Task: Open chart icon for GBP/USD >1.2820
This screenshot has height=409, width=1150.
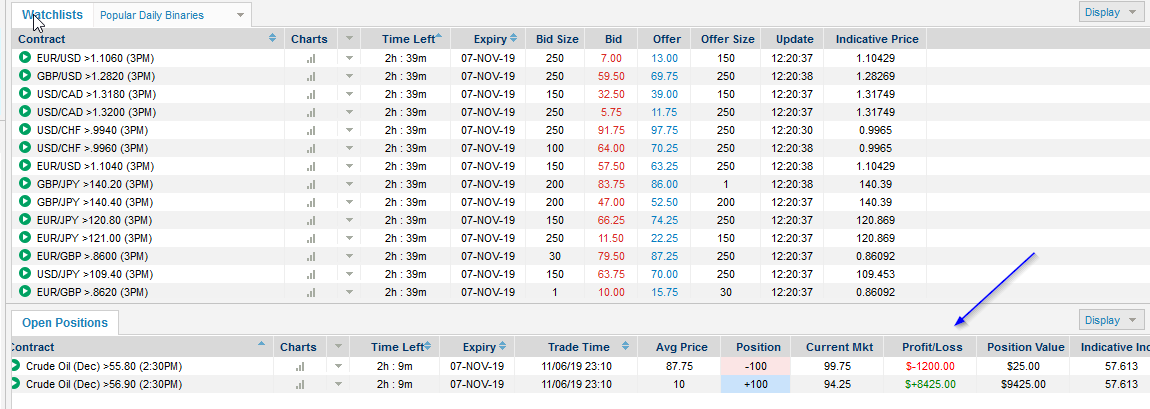Action: (310, 76)
